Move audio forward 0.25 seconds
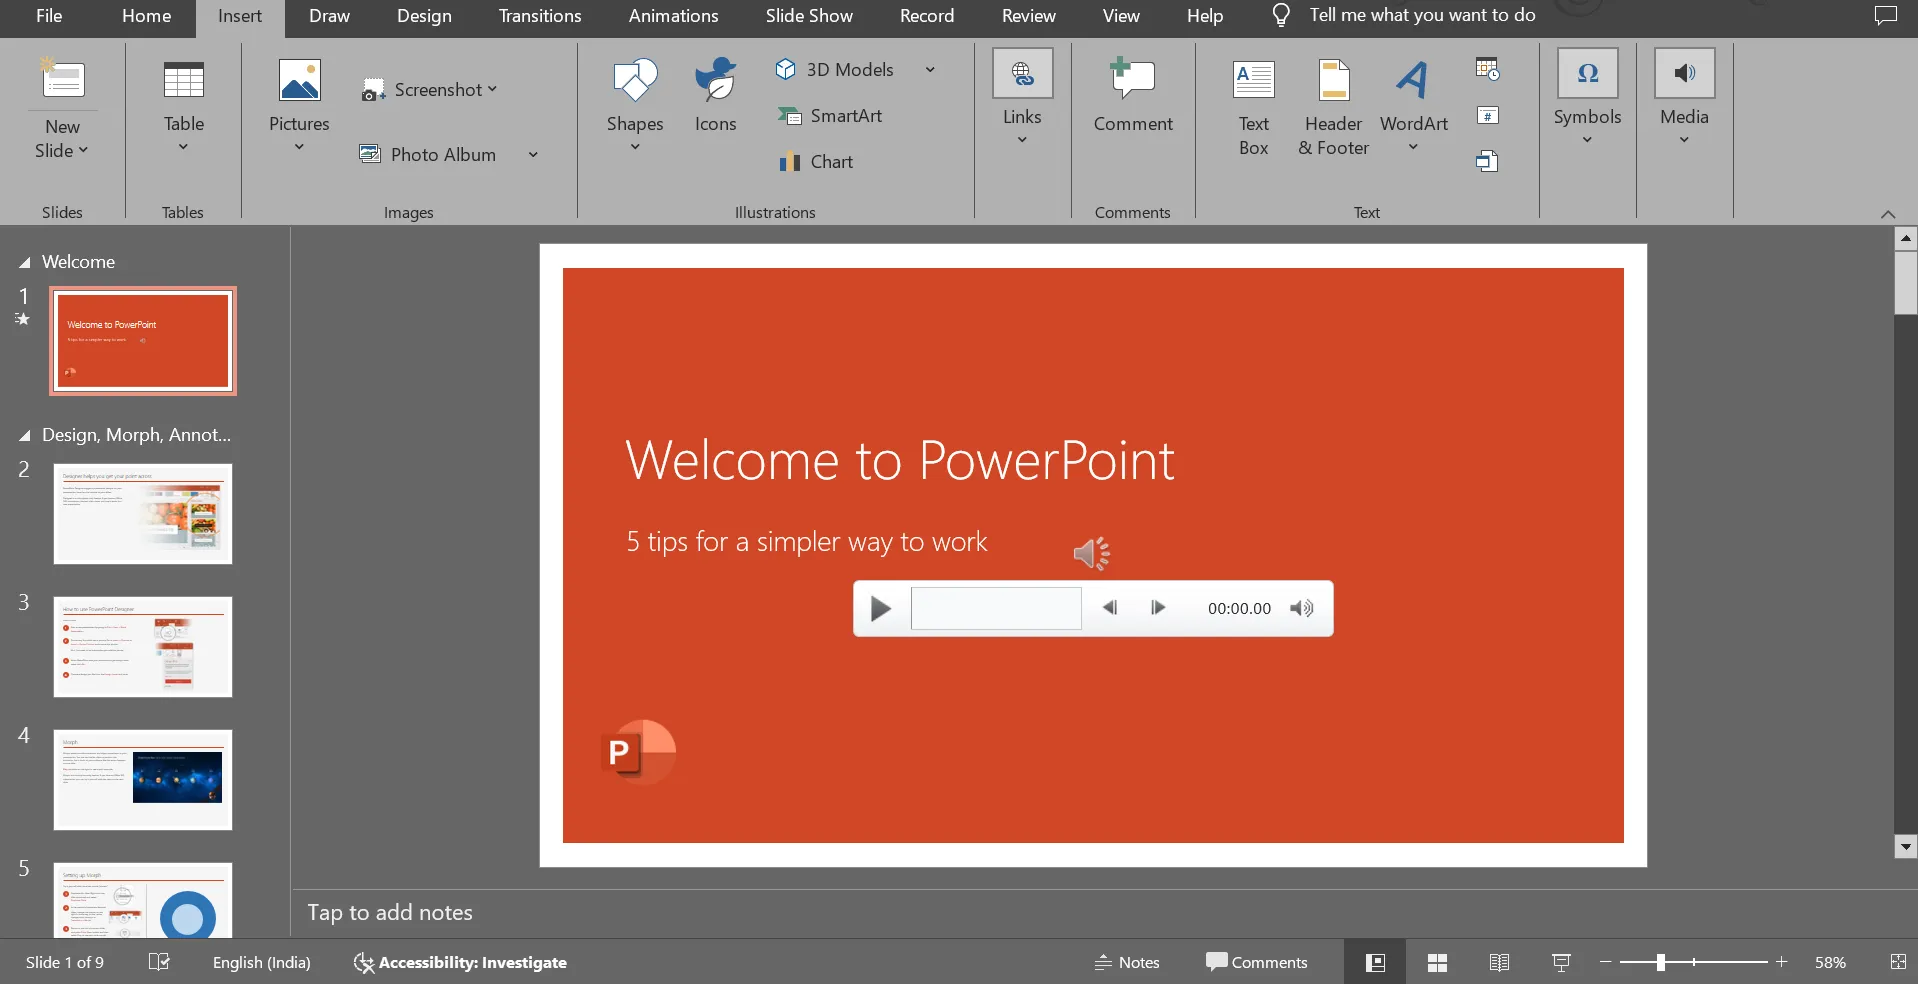The width and height of the screenshot is (1918, 984). [x=1158, y=608]
